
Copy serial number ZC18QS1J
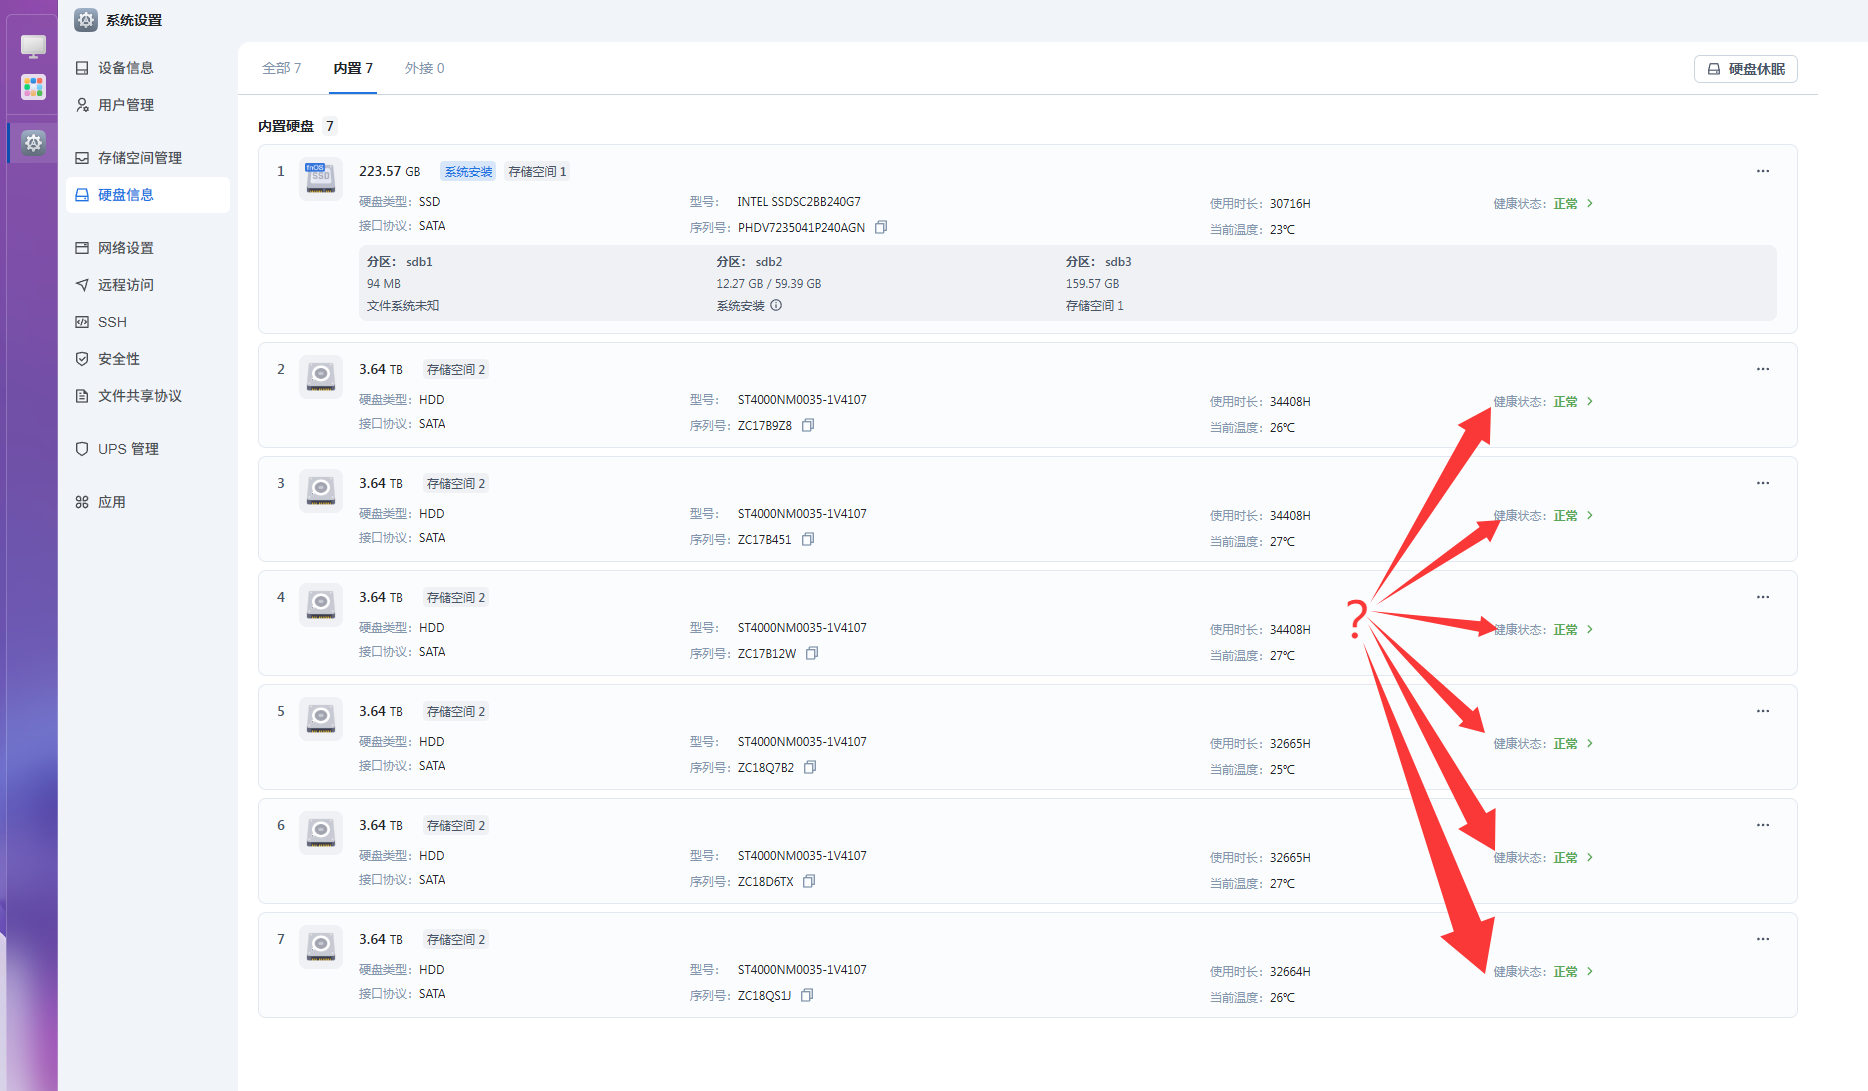click(x=807, y=995)
